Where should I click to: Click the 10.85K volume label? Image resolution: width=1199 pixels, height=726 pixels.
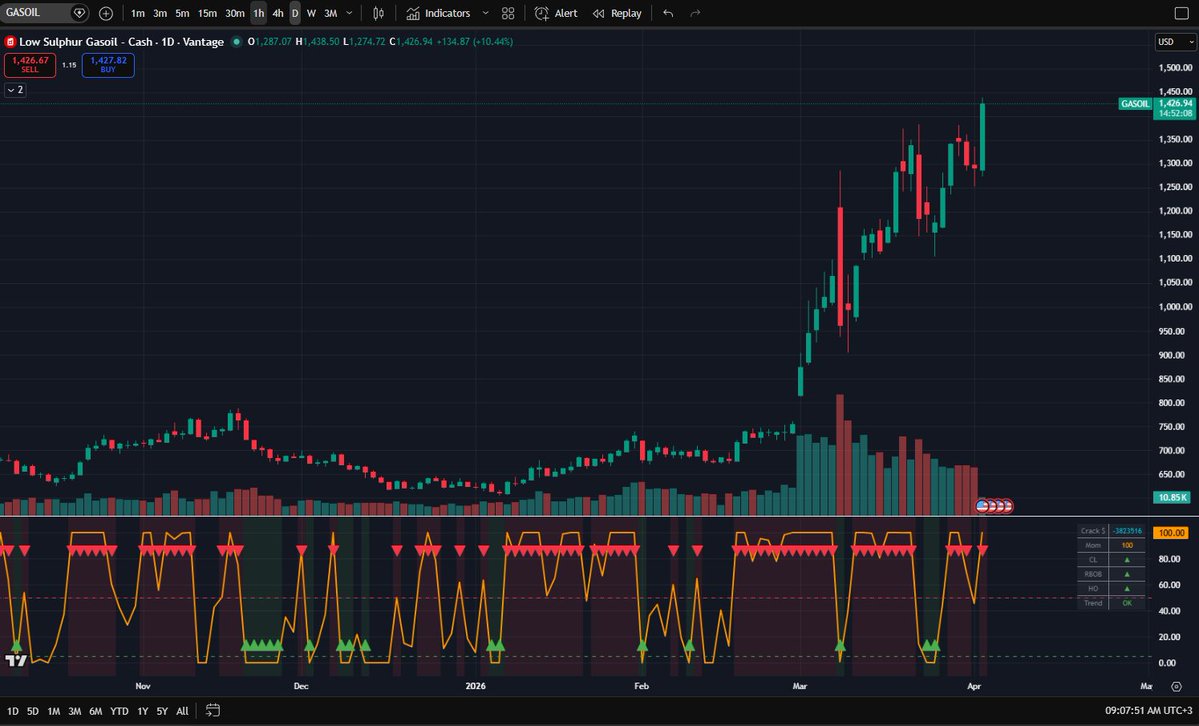click(1171, 497)
